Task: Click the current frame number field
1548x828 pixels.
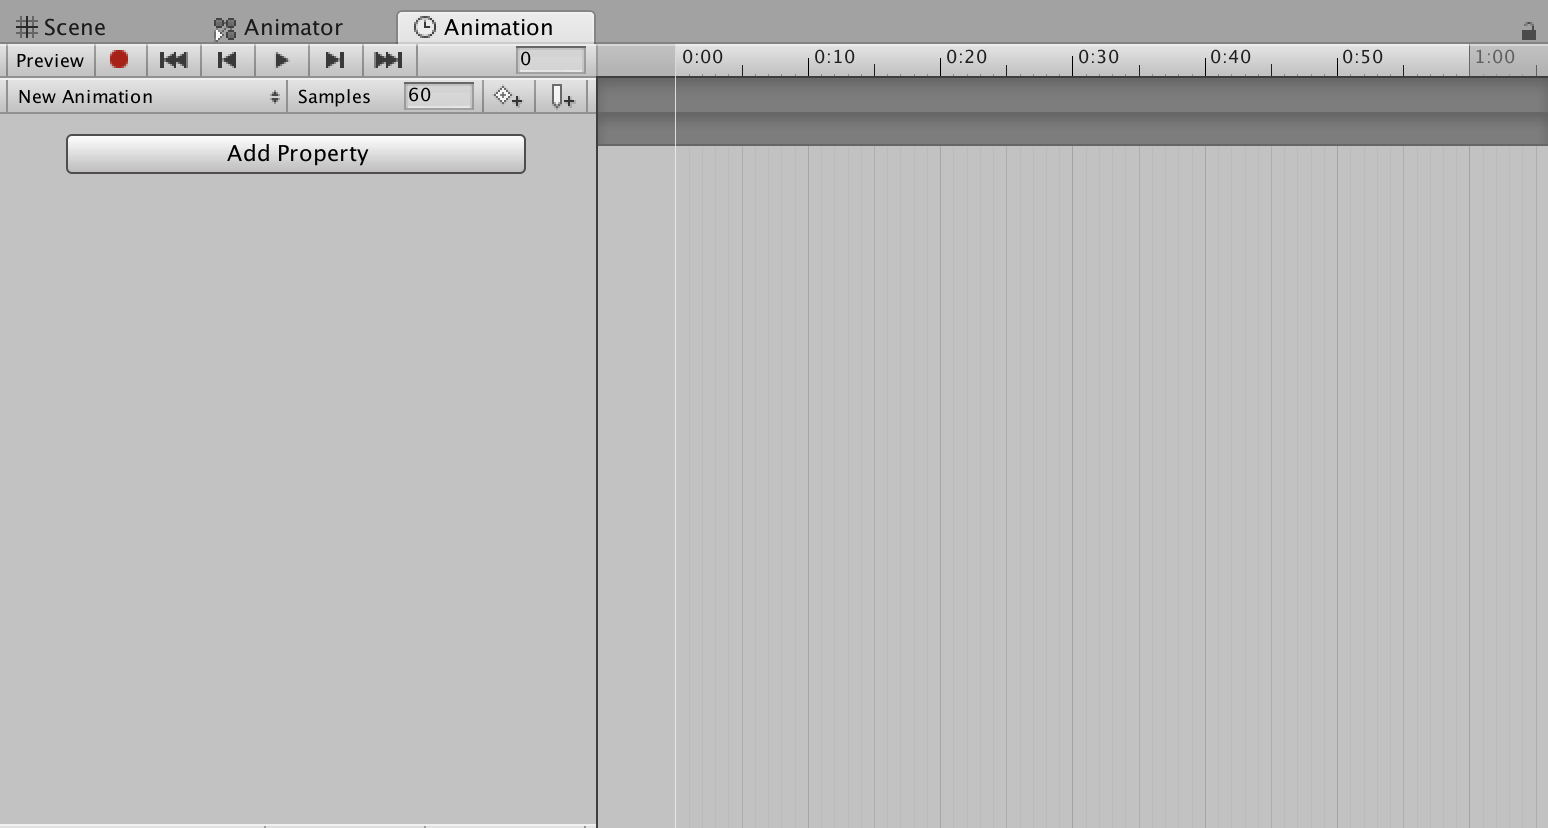Action: (550, 59)
